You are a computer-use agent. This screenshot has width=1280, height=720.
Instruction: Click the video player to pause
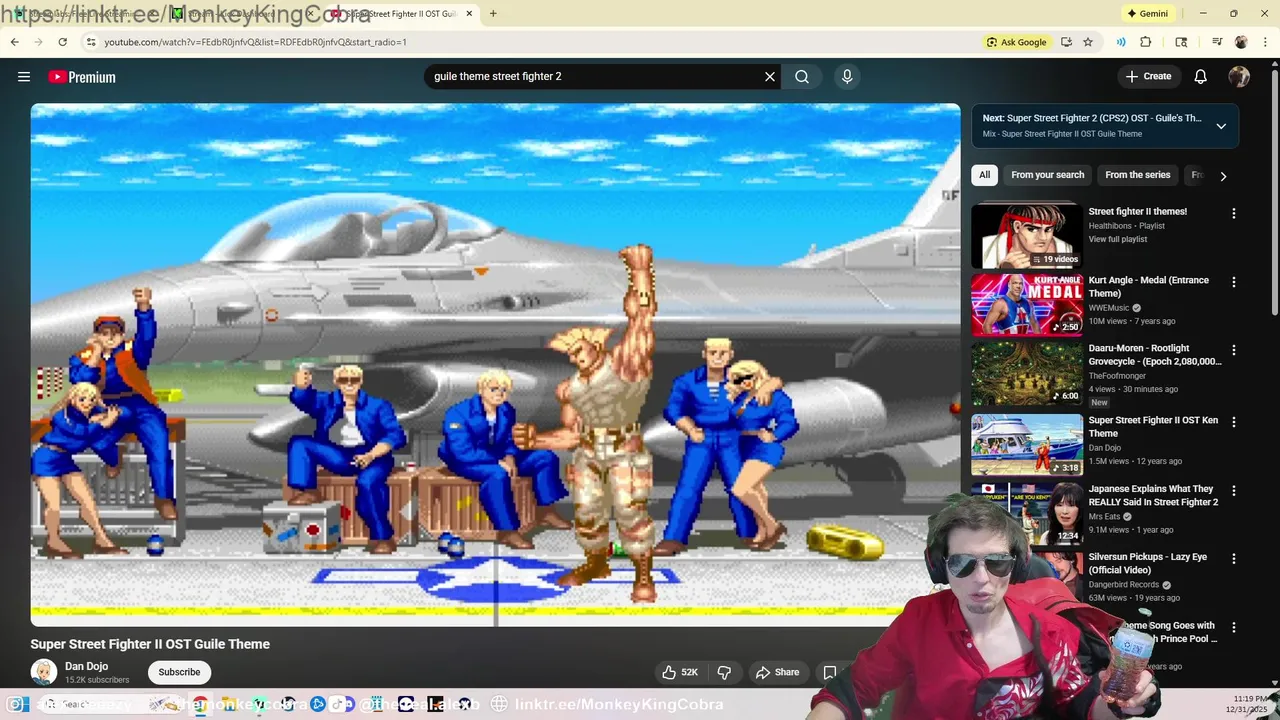pos(495,365)
